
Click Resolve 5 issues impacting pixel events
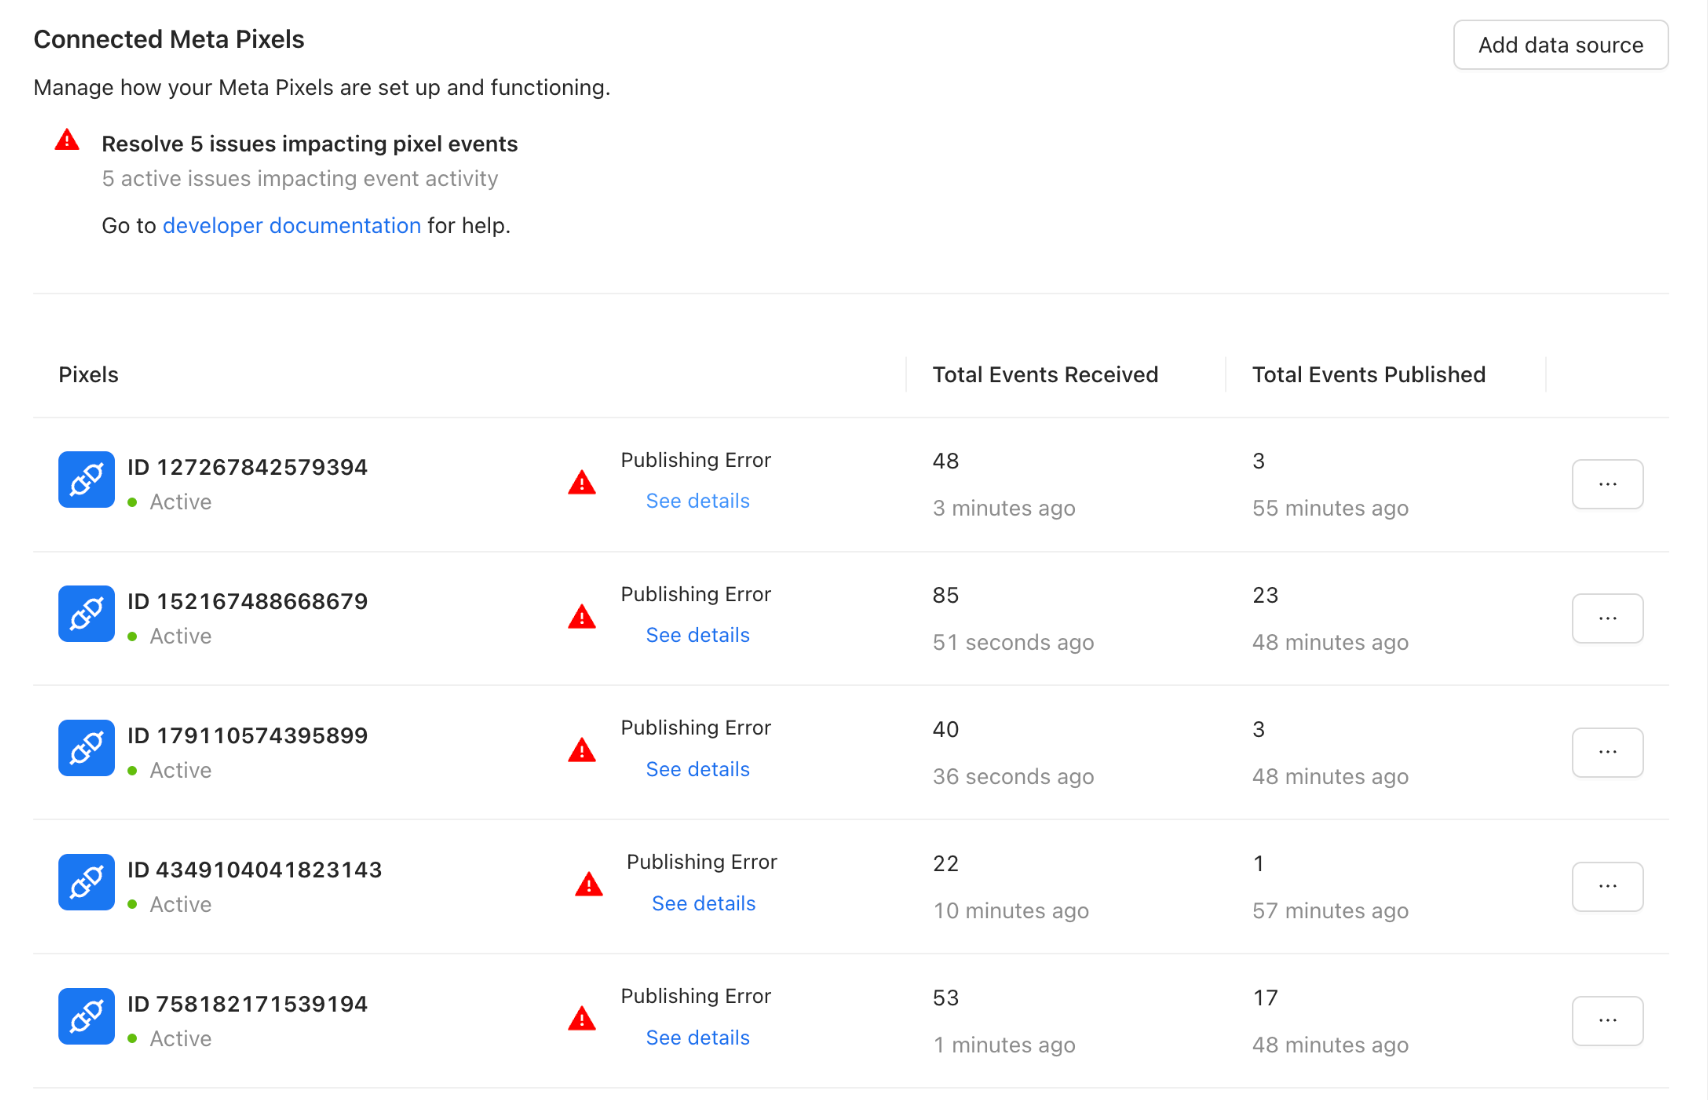[309, 144]
